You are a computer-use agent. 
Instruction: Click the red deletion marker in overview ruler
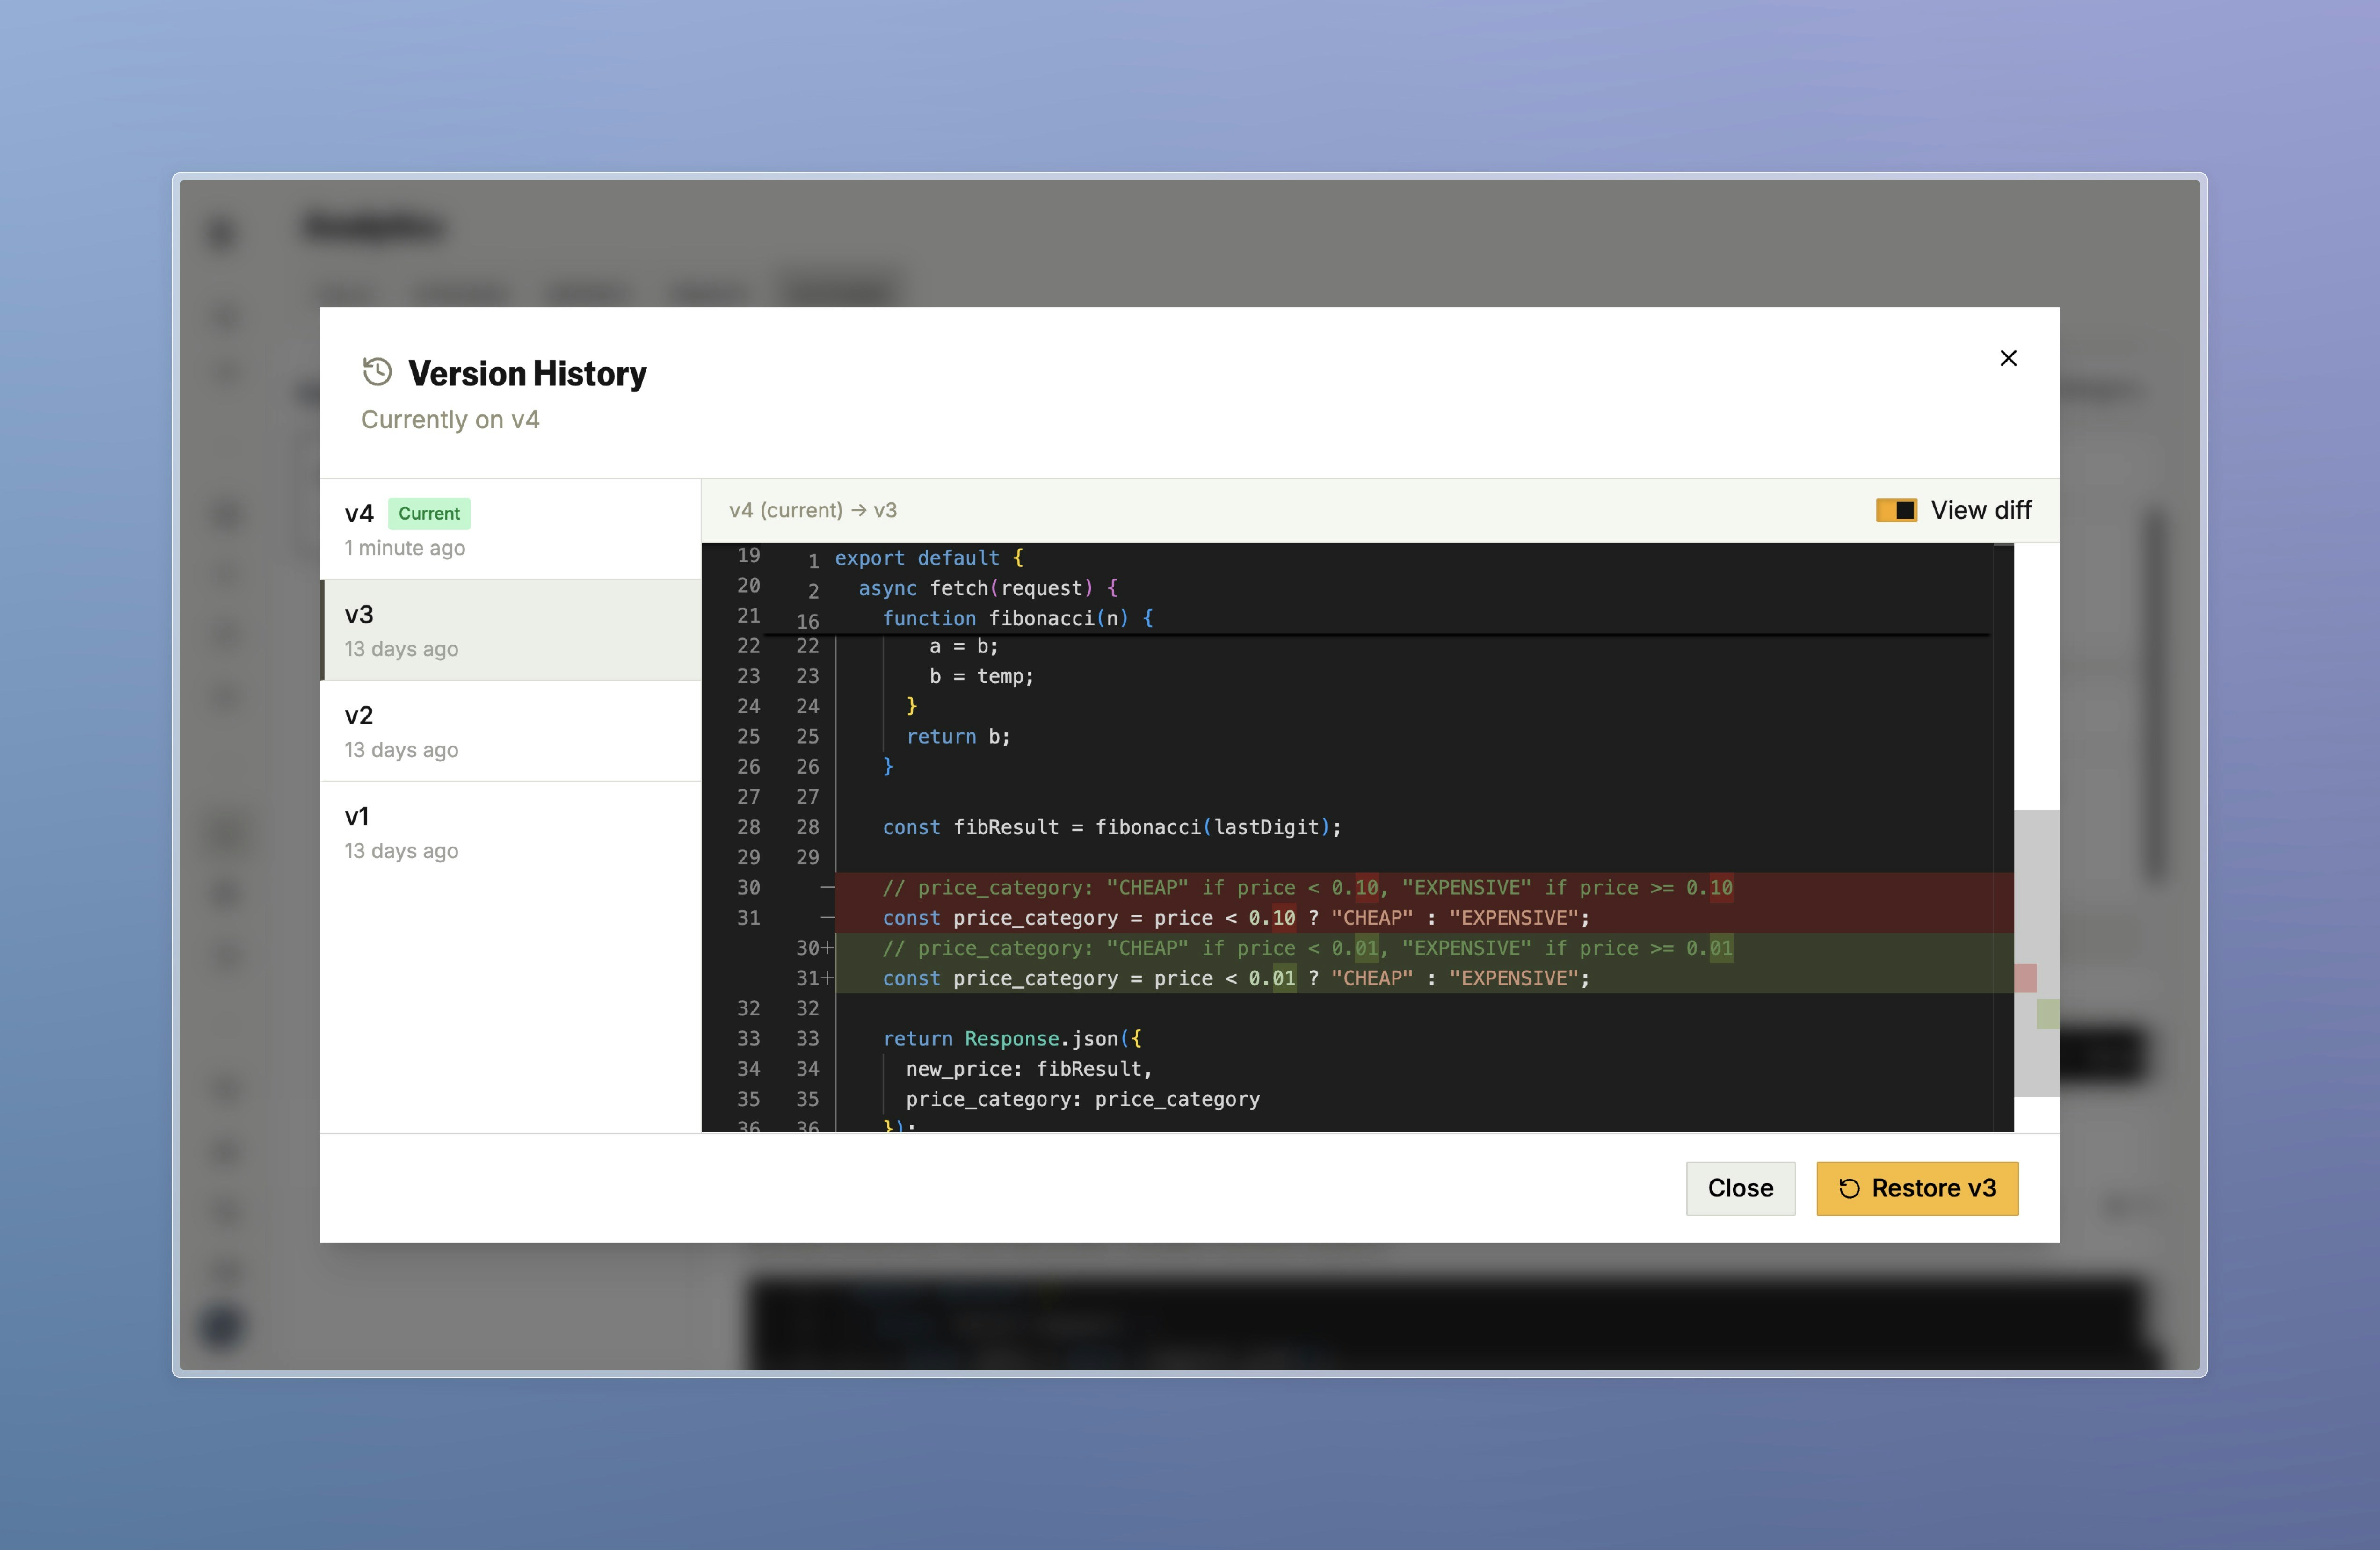(x=2025, y=978)
